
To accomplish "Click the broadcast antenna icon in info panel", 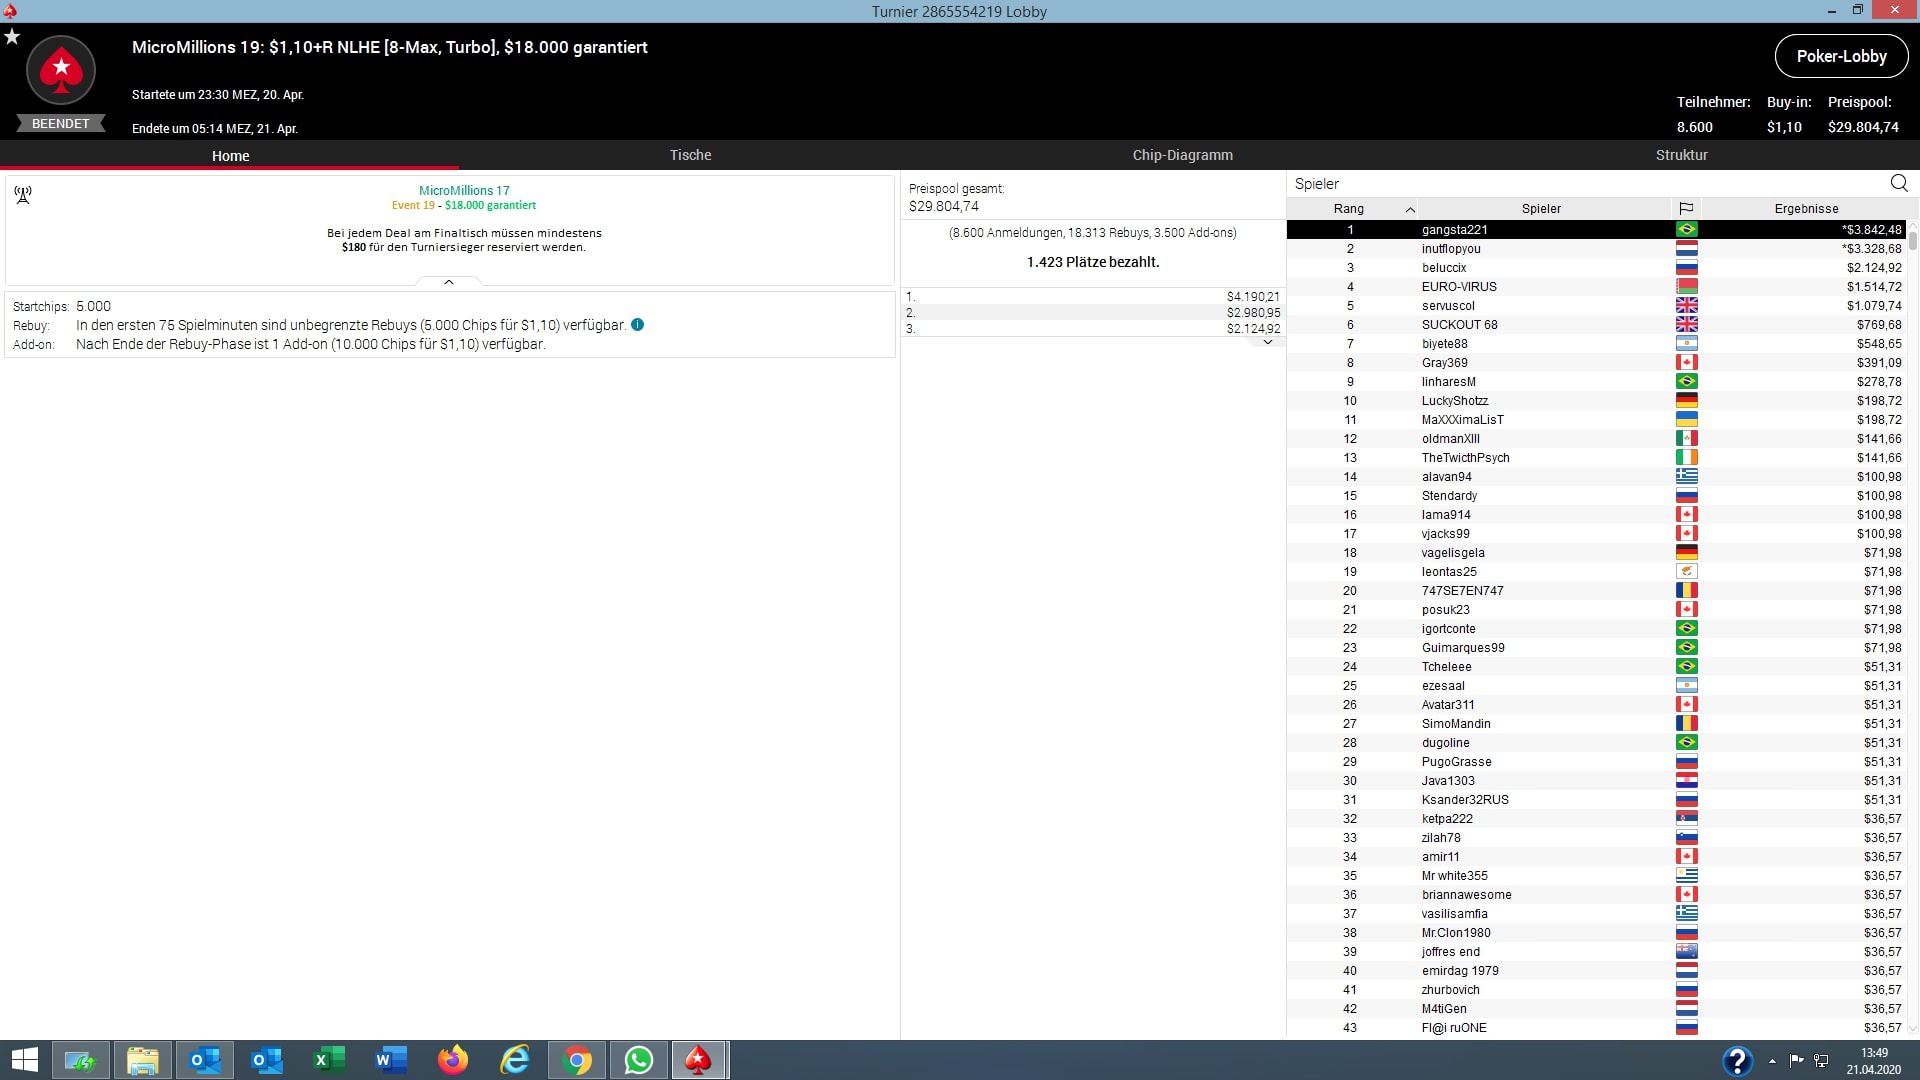I will pyautogui.click(x=23, y=194).
